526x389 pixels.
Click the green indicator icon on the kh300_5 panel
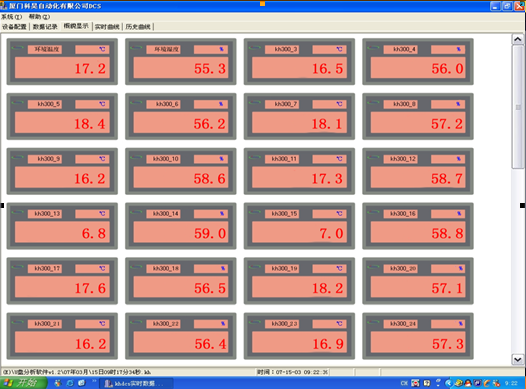17,103
